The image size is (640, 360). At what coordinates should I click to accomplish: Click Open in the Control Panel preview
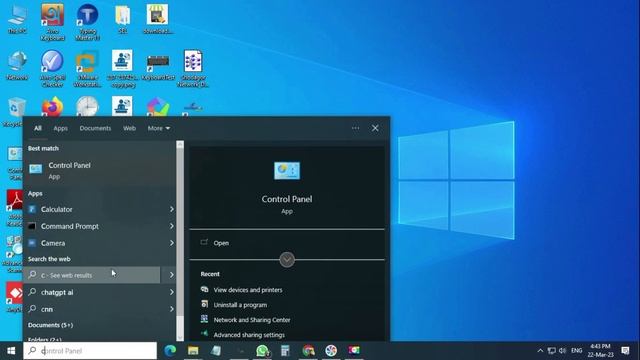[x=221, y=243]
